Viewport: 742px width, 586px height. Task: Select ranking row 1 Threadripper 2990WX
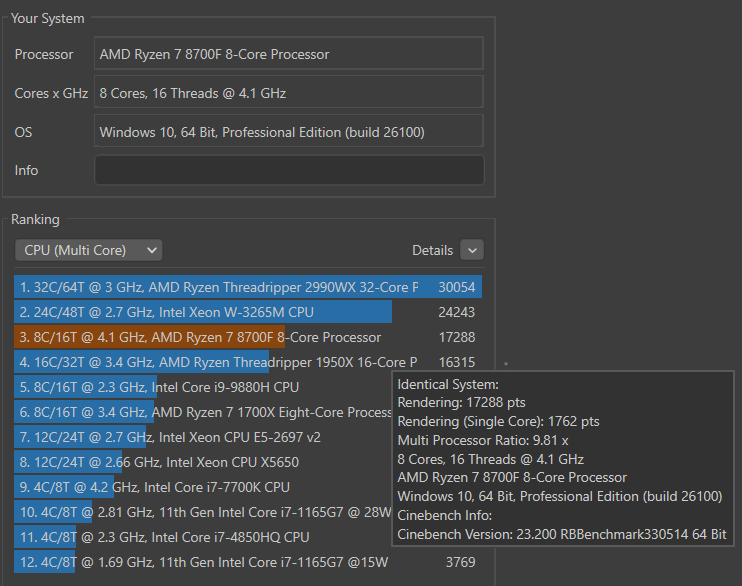click(x=248, y=287)
